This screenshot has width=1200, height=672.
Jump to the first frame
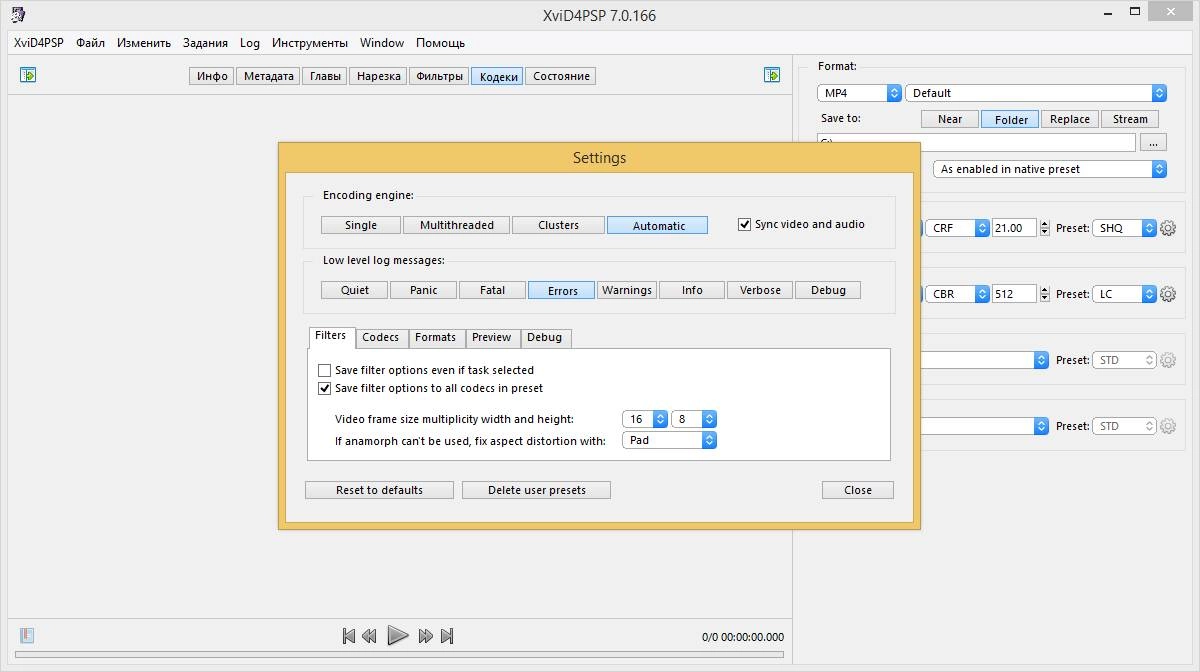348,636
